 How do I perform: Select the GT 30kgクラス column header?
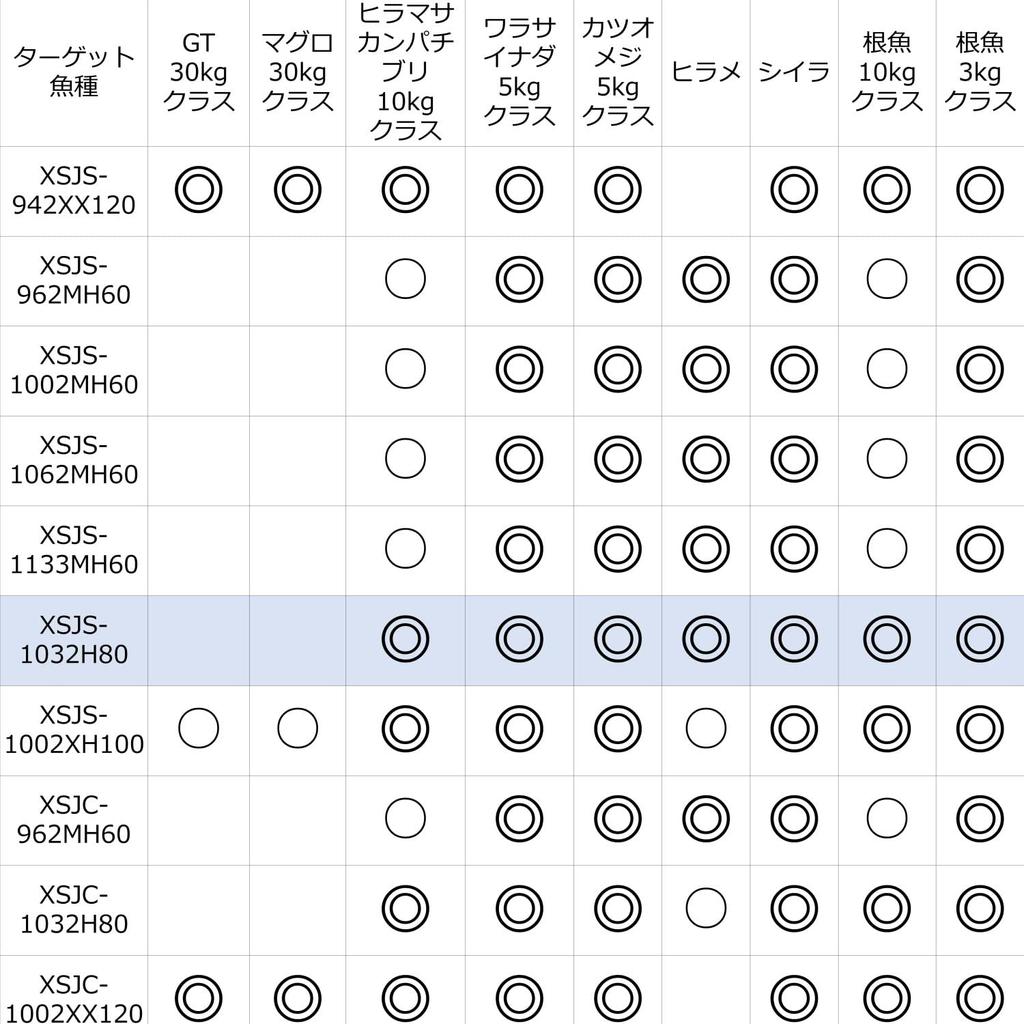[198, 72]
